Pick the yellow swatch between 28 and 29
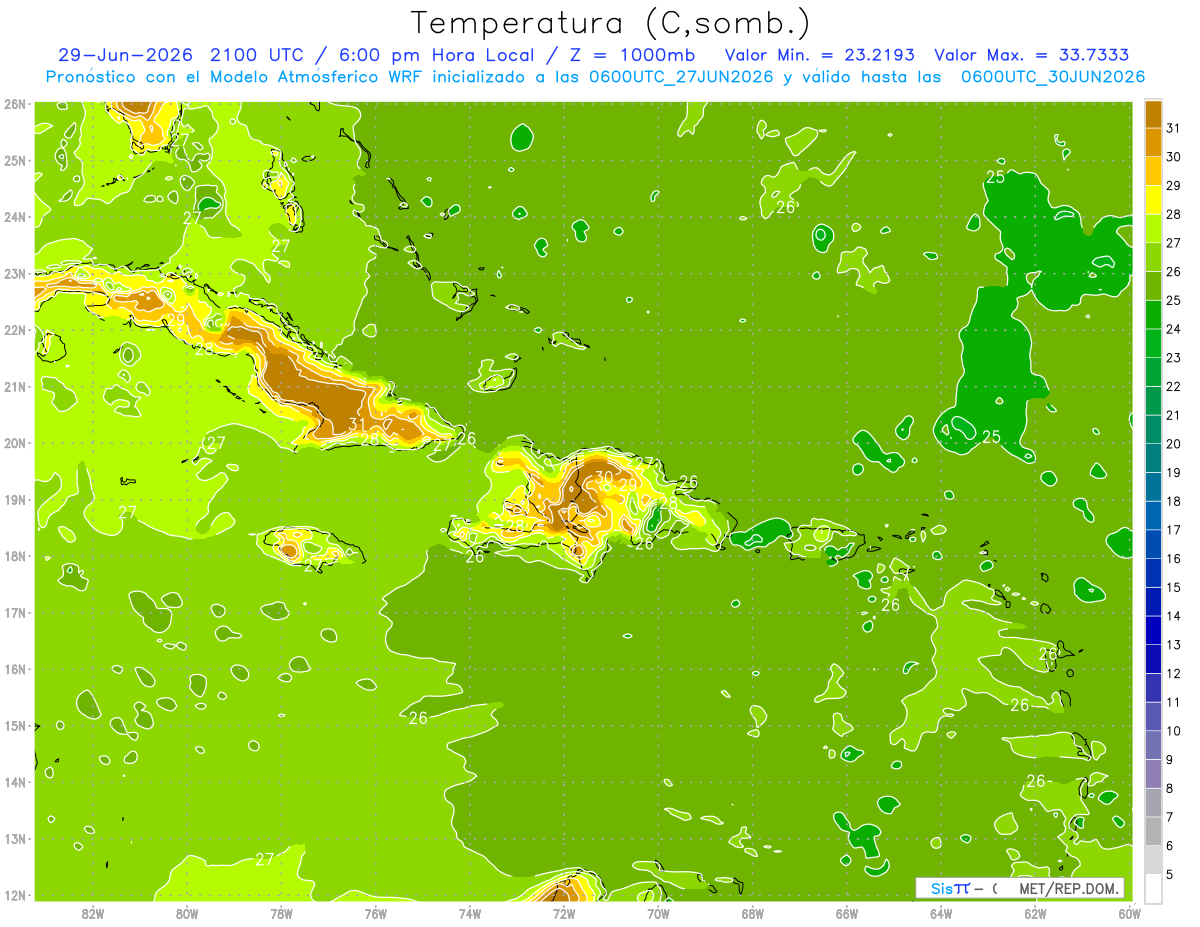1200x927 pixels. (x=1153, y=200)
